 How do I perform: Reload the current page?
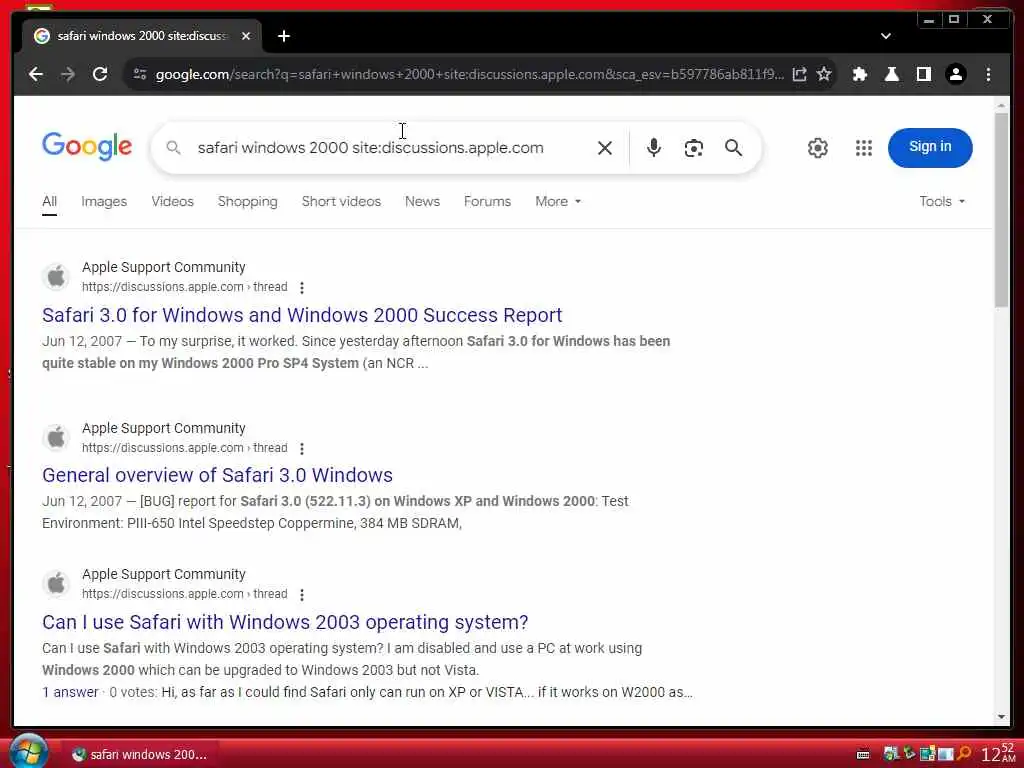click(x=100, y=74)
